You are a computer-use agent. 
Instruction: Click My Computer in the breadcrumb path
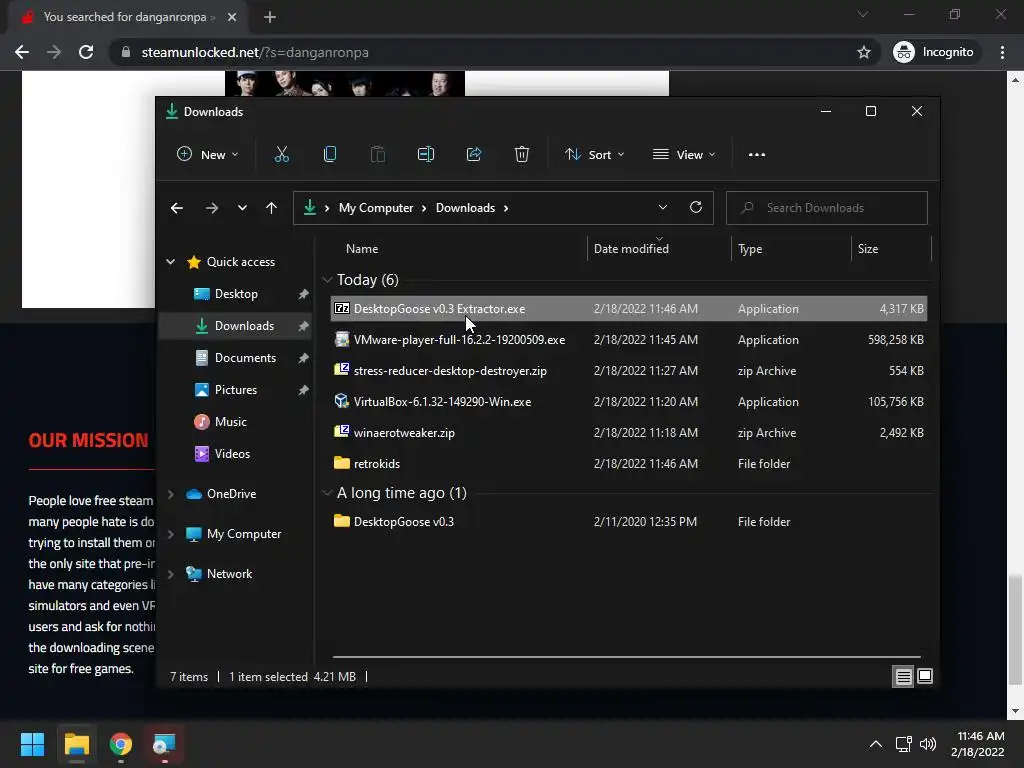tap(376, 208)
